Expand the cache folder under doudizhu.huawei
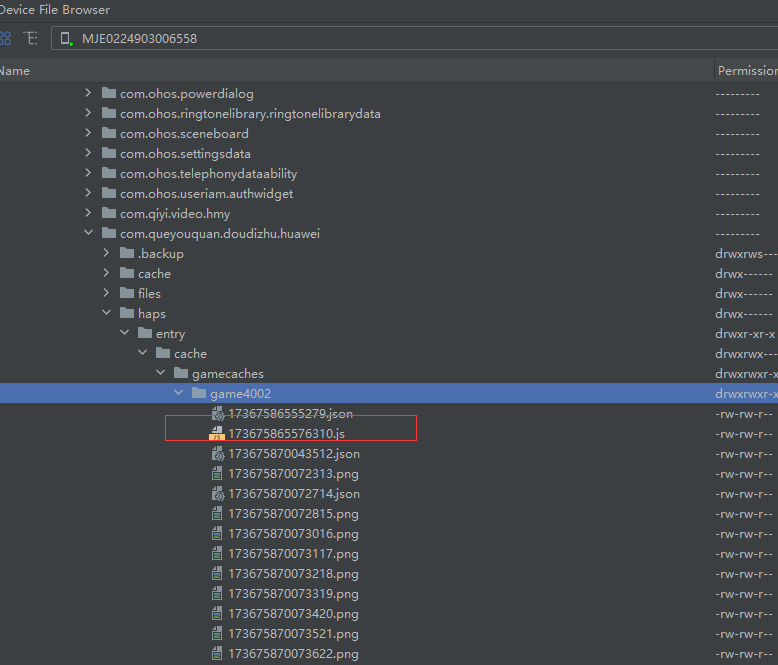The height and width of the screenshot is (665, 778). tap(106, 273)
